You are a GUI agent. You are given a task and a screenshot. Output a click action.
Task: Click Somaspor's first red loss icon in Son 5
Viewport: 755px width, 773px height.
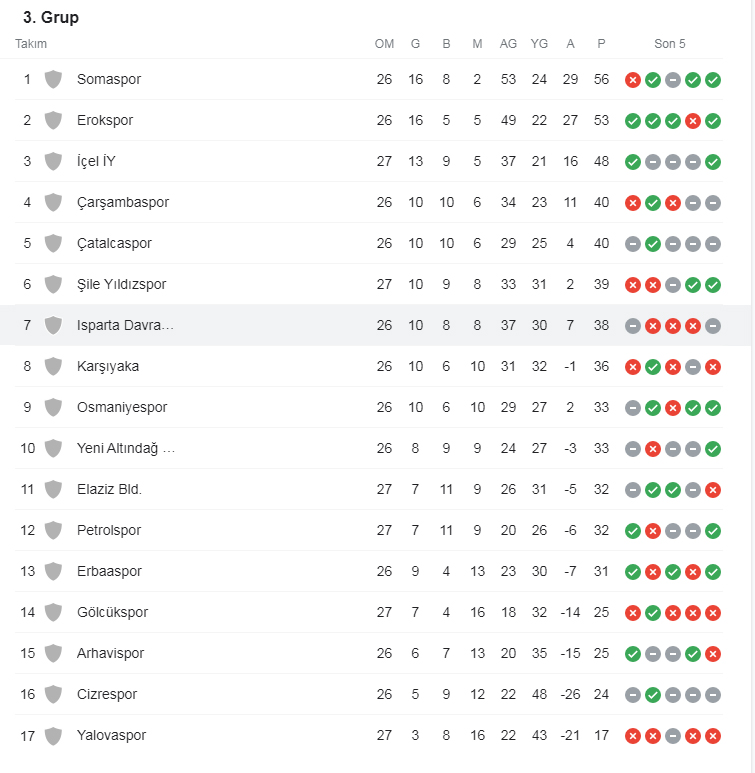pos(633,80)
